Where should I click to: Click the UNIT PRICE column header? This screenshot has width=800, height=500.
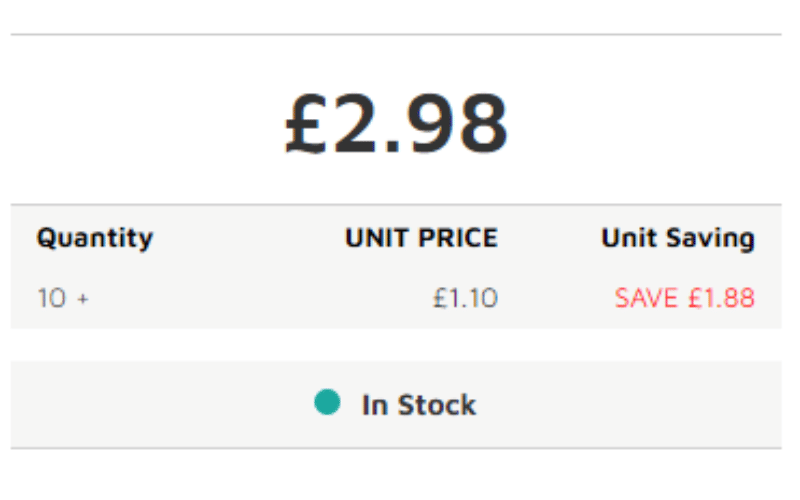(x=421, y=238)
